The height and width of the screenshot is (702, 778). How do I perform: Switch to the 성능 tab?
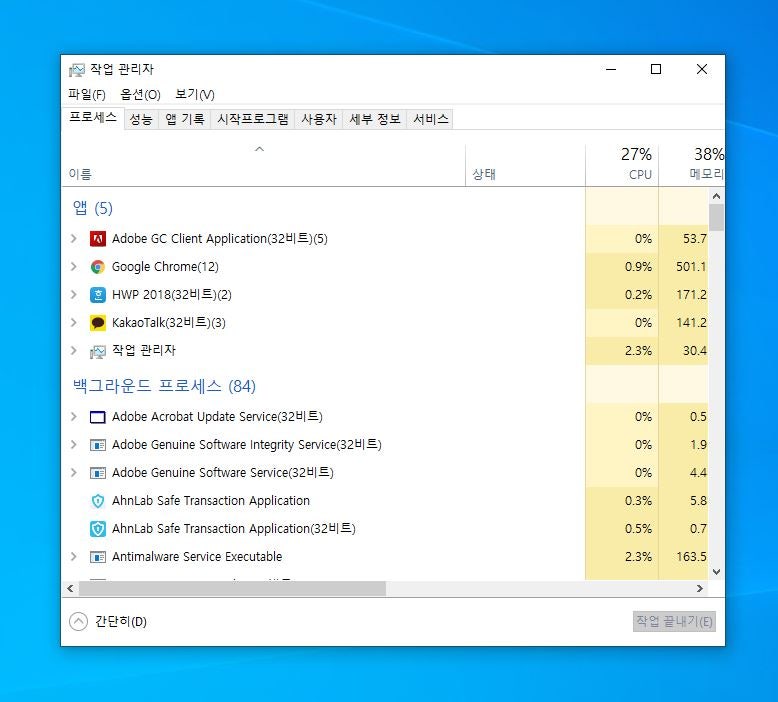141,119
